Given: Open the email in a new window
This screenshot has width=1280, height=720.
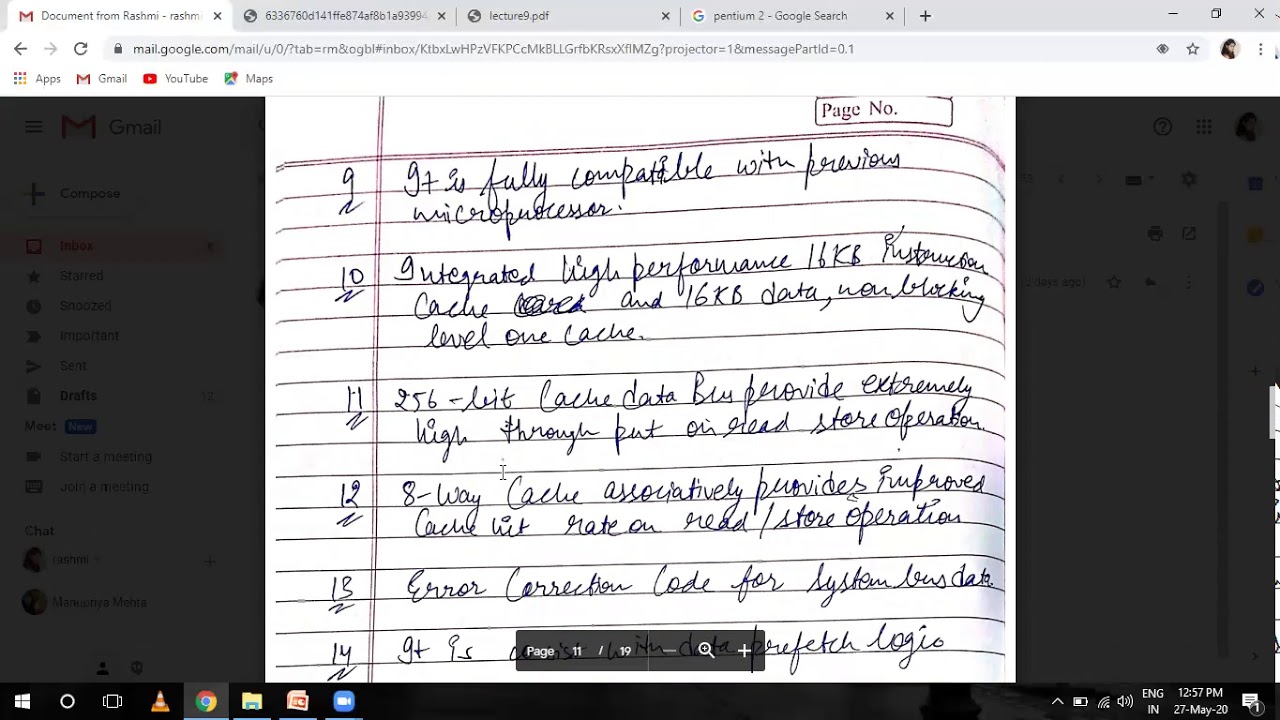Looking at the screenshot, I should (x=1189, y=233).
